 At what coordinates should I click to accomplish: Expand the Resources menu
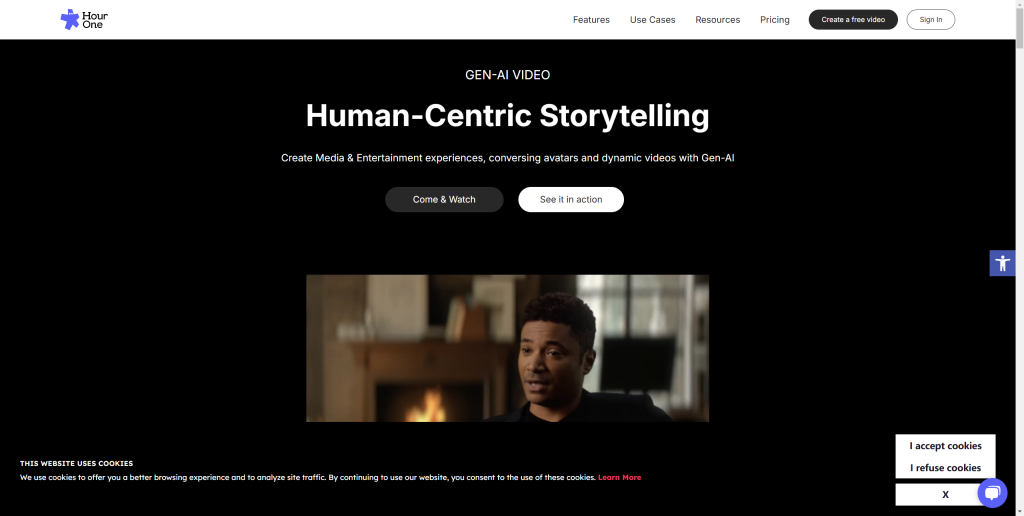[x=718, y=20]
